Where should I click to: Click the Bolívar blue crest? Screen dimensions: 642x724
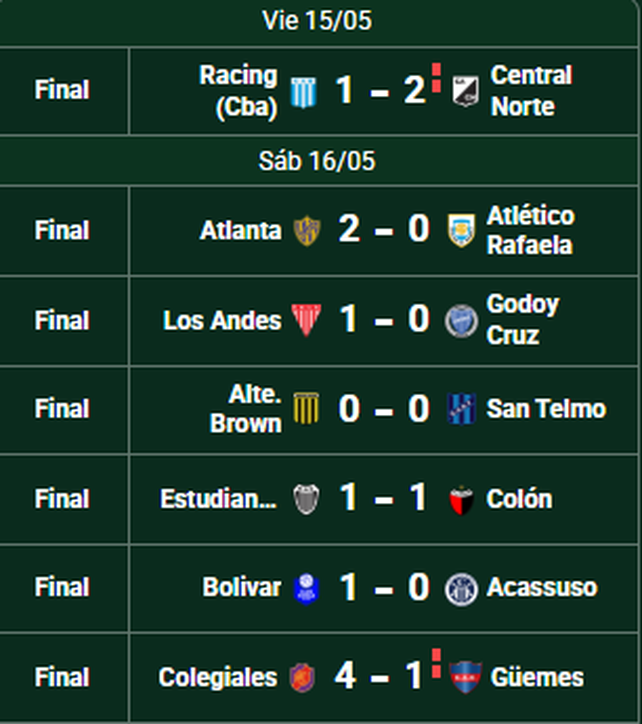[307, 589]
